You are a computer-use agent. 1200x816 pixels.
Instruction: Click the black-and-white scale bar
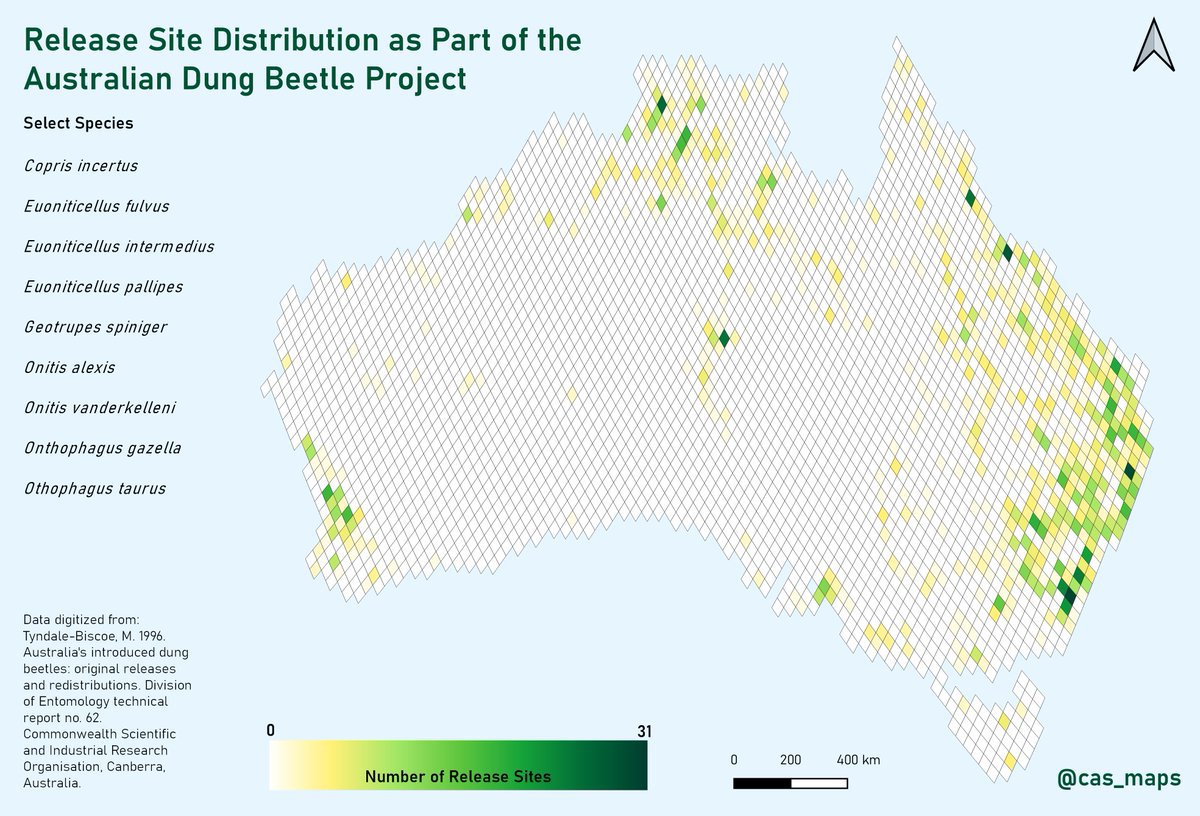790,782
